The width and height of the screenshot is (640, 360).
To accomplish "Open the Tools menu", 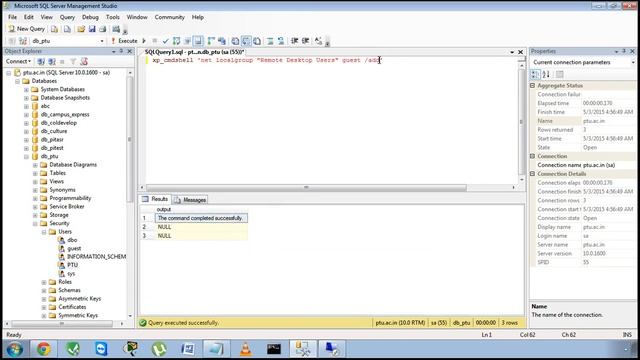I will (x=113, y=17).
